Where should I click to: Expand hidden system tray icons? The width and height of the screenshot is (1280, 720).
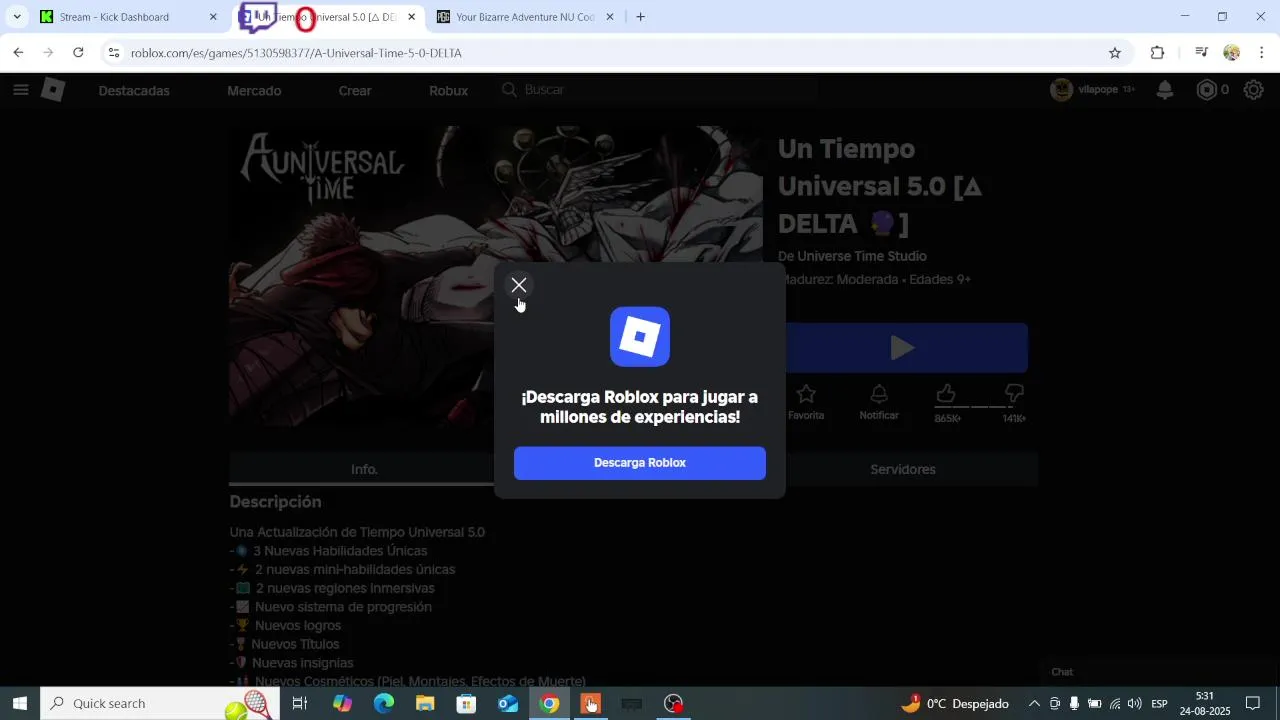[x=1034, y=704]
